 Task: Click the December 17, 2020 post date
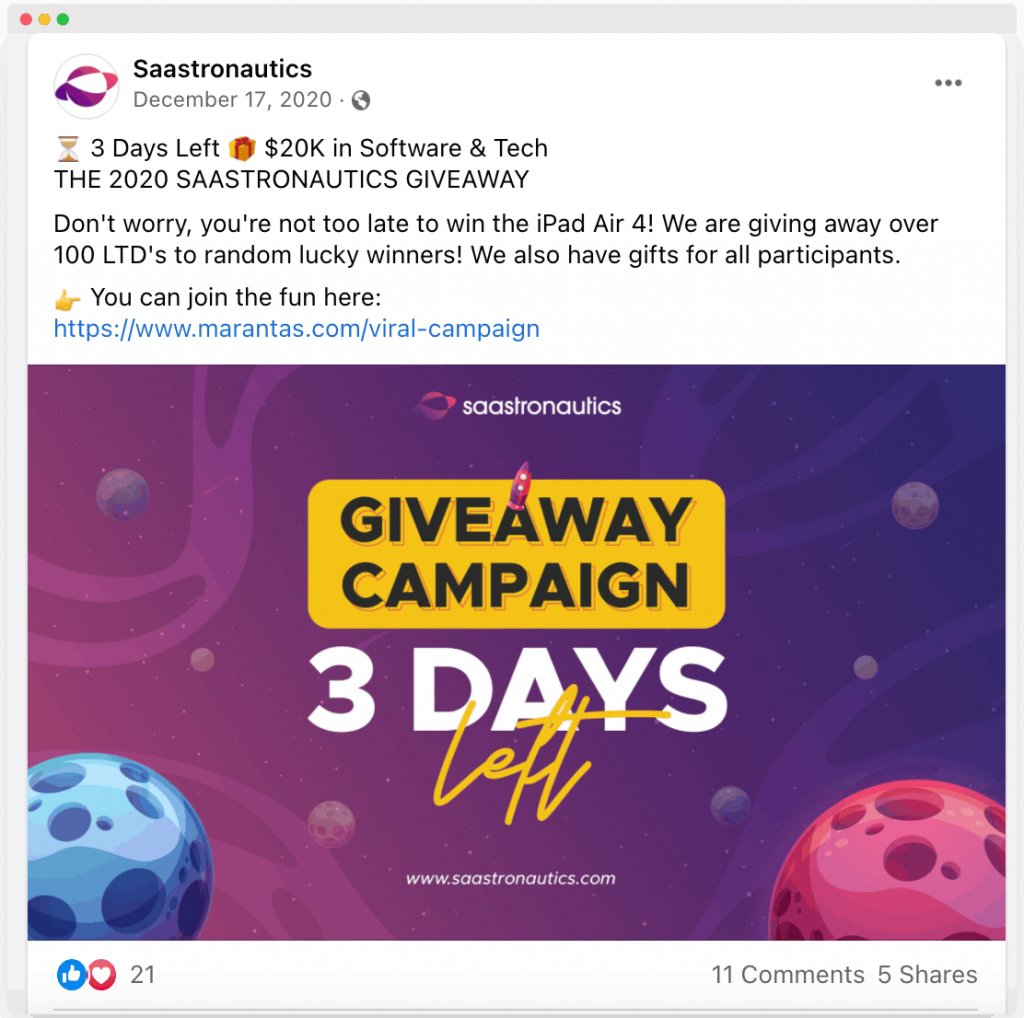(232, 99)
